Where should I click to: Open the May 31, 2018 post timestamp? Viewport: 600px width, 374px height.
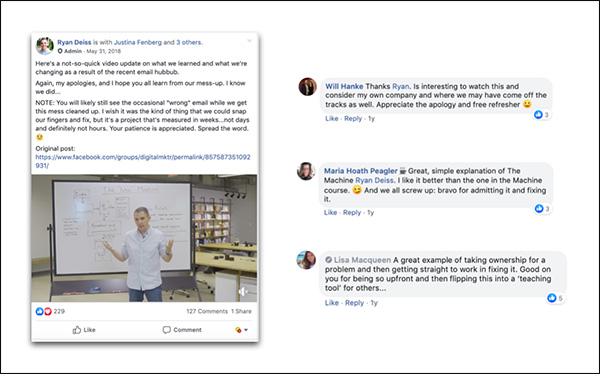tap(103, 51)
